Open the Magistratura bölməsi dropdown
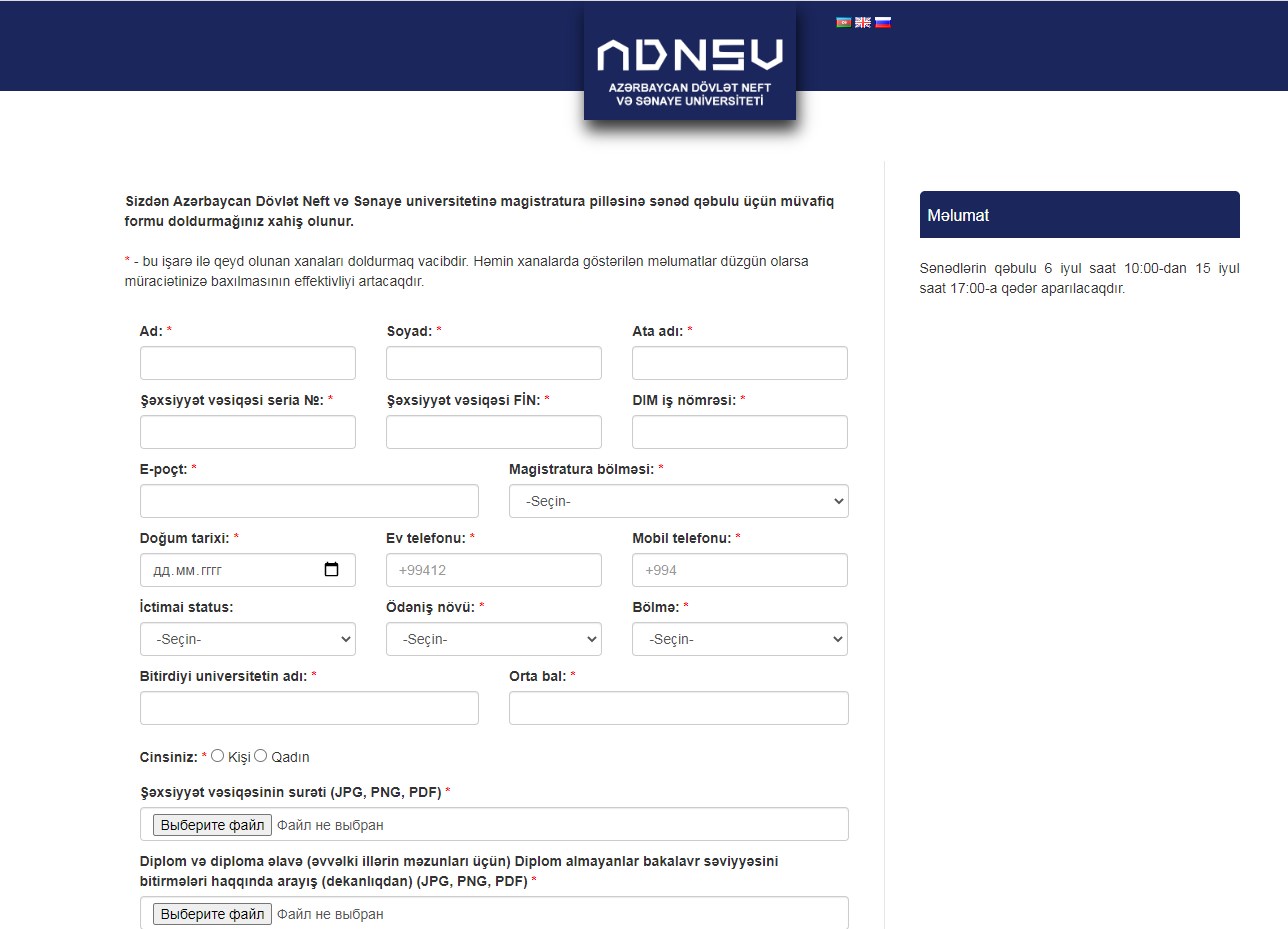Image resolution: width=1288 pixels, height=929 pixels. (x=678, y=501)
